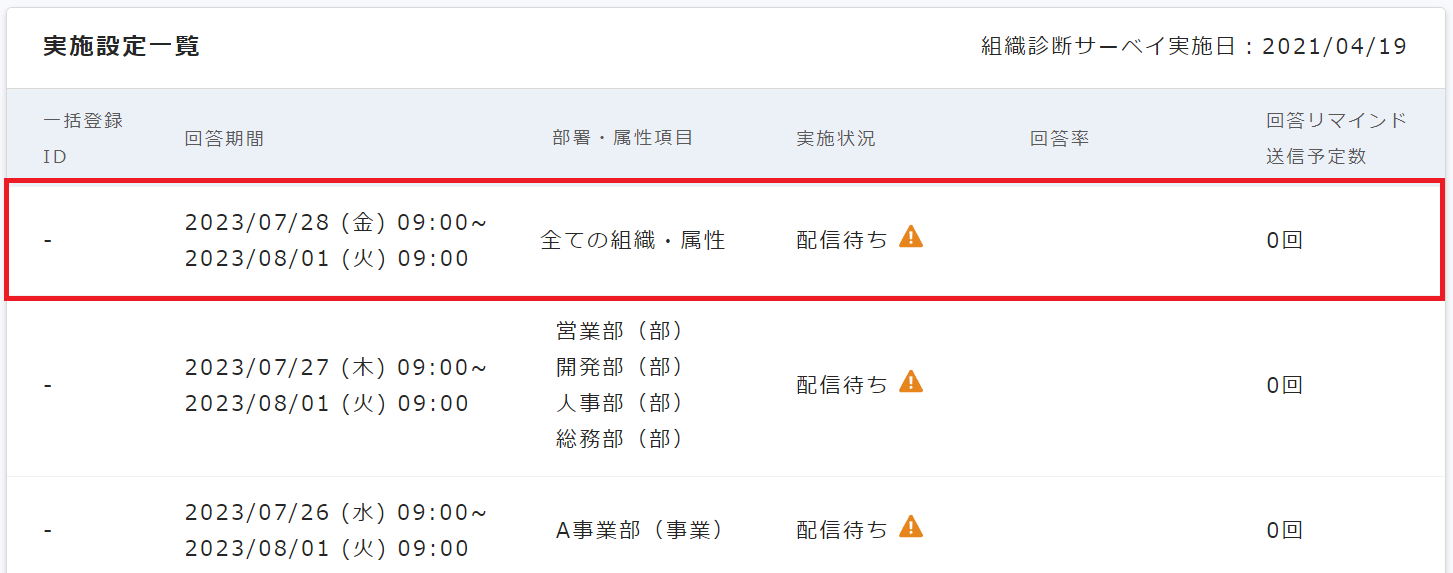
Task: Click the 一括登録ID column header
Action: click(x=83, y=138)
